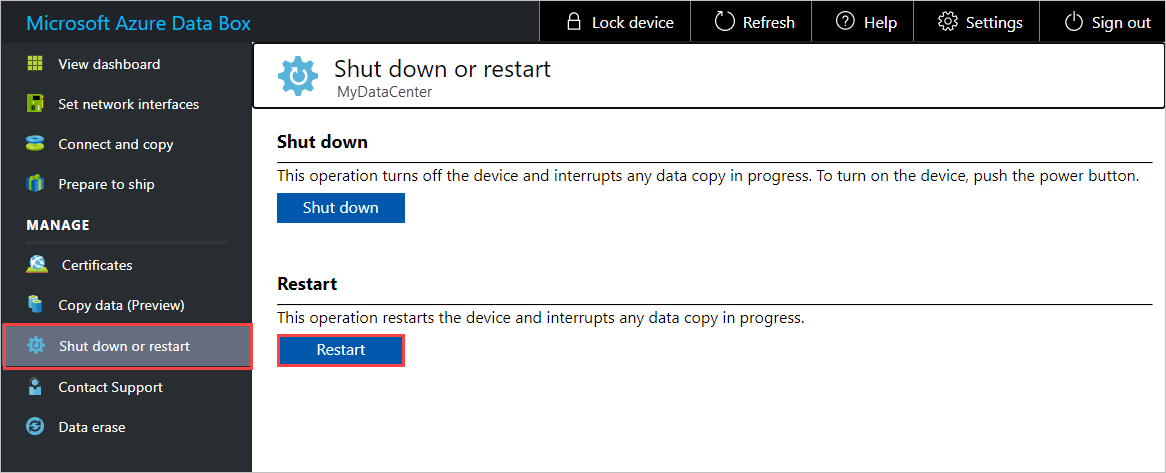Click the Settings gear icon
The image size is (1166, 473).
point(947,22)
